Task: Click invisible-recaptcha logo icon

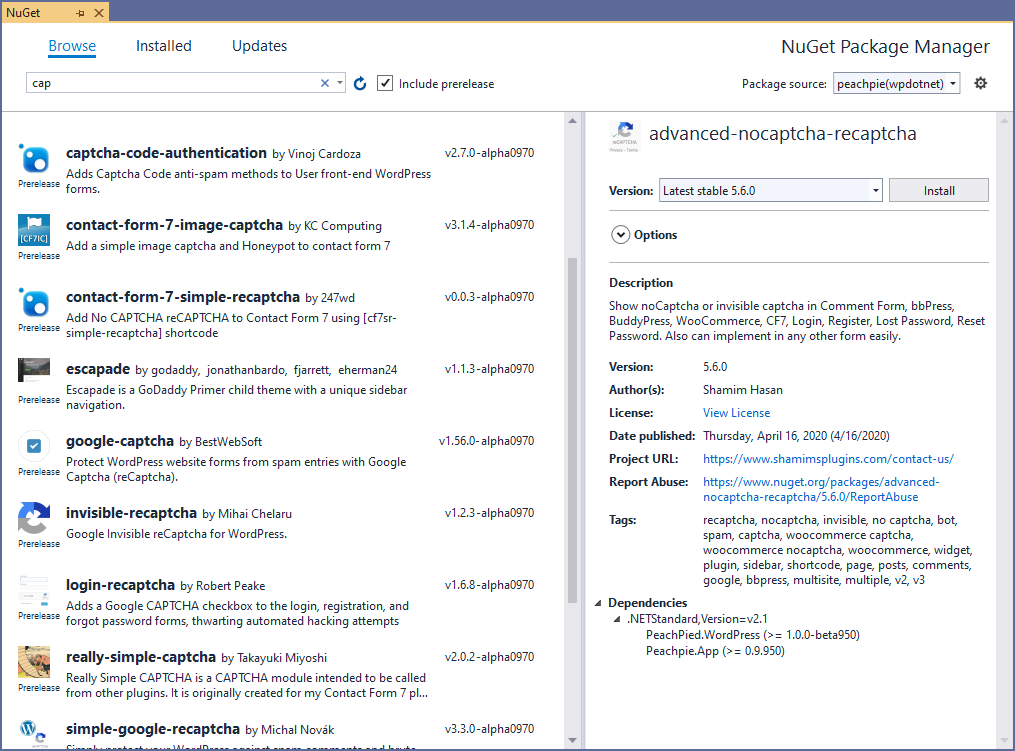Action: (x=34, y=518)
